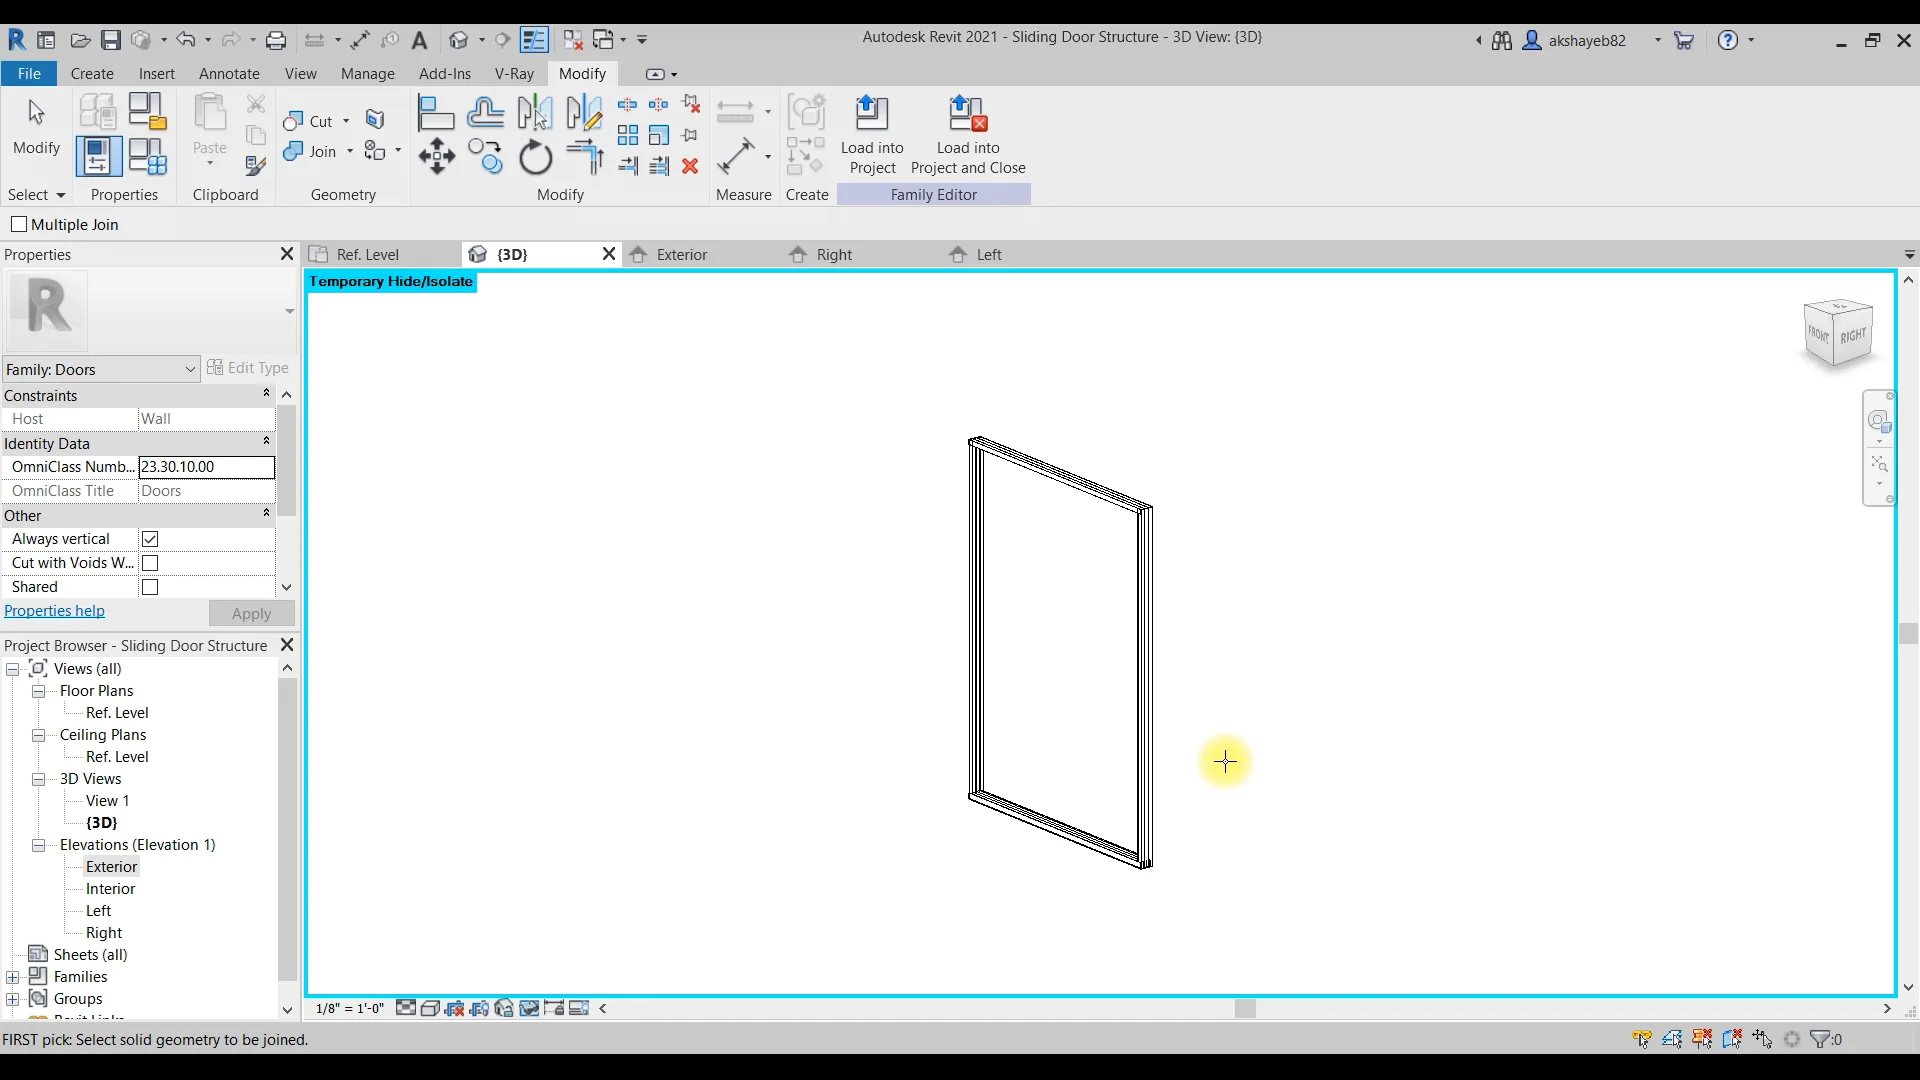Click the Mirror Draw Axis icon
The width and height of the screenshot is (1920, 1080).
(x=584, y=113)
